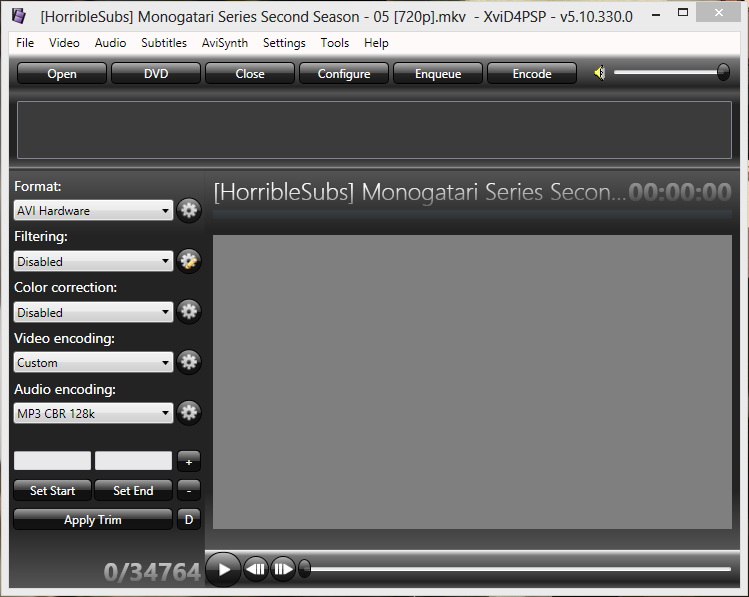The image size is (749, 597).
Task: Open the Video menu
Action: click(64, 43)
